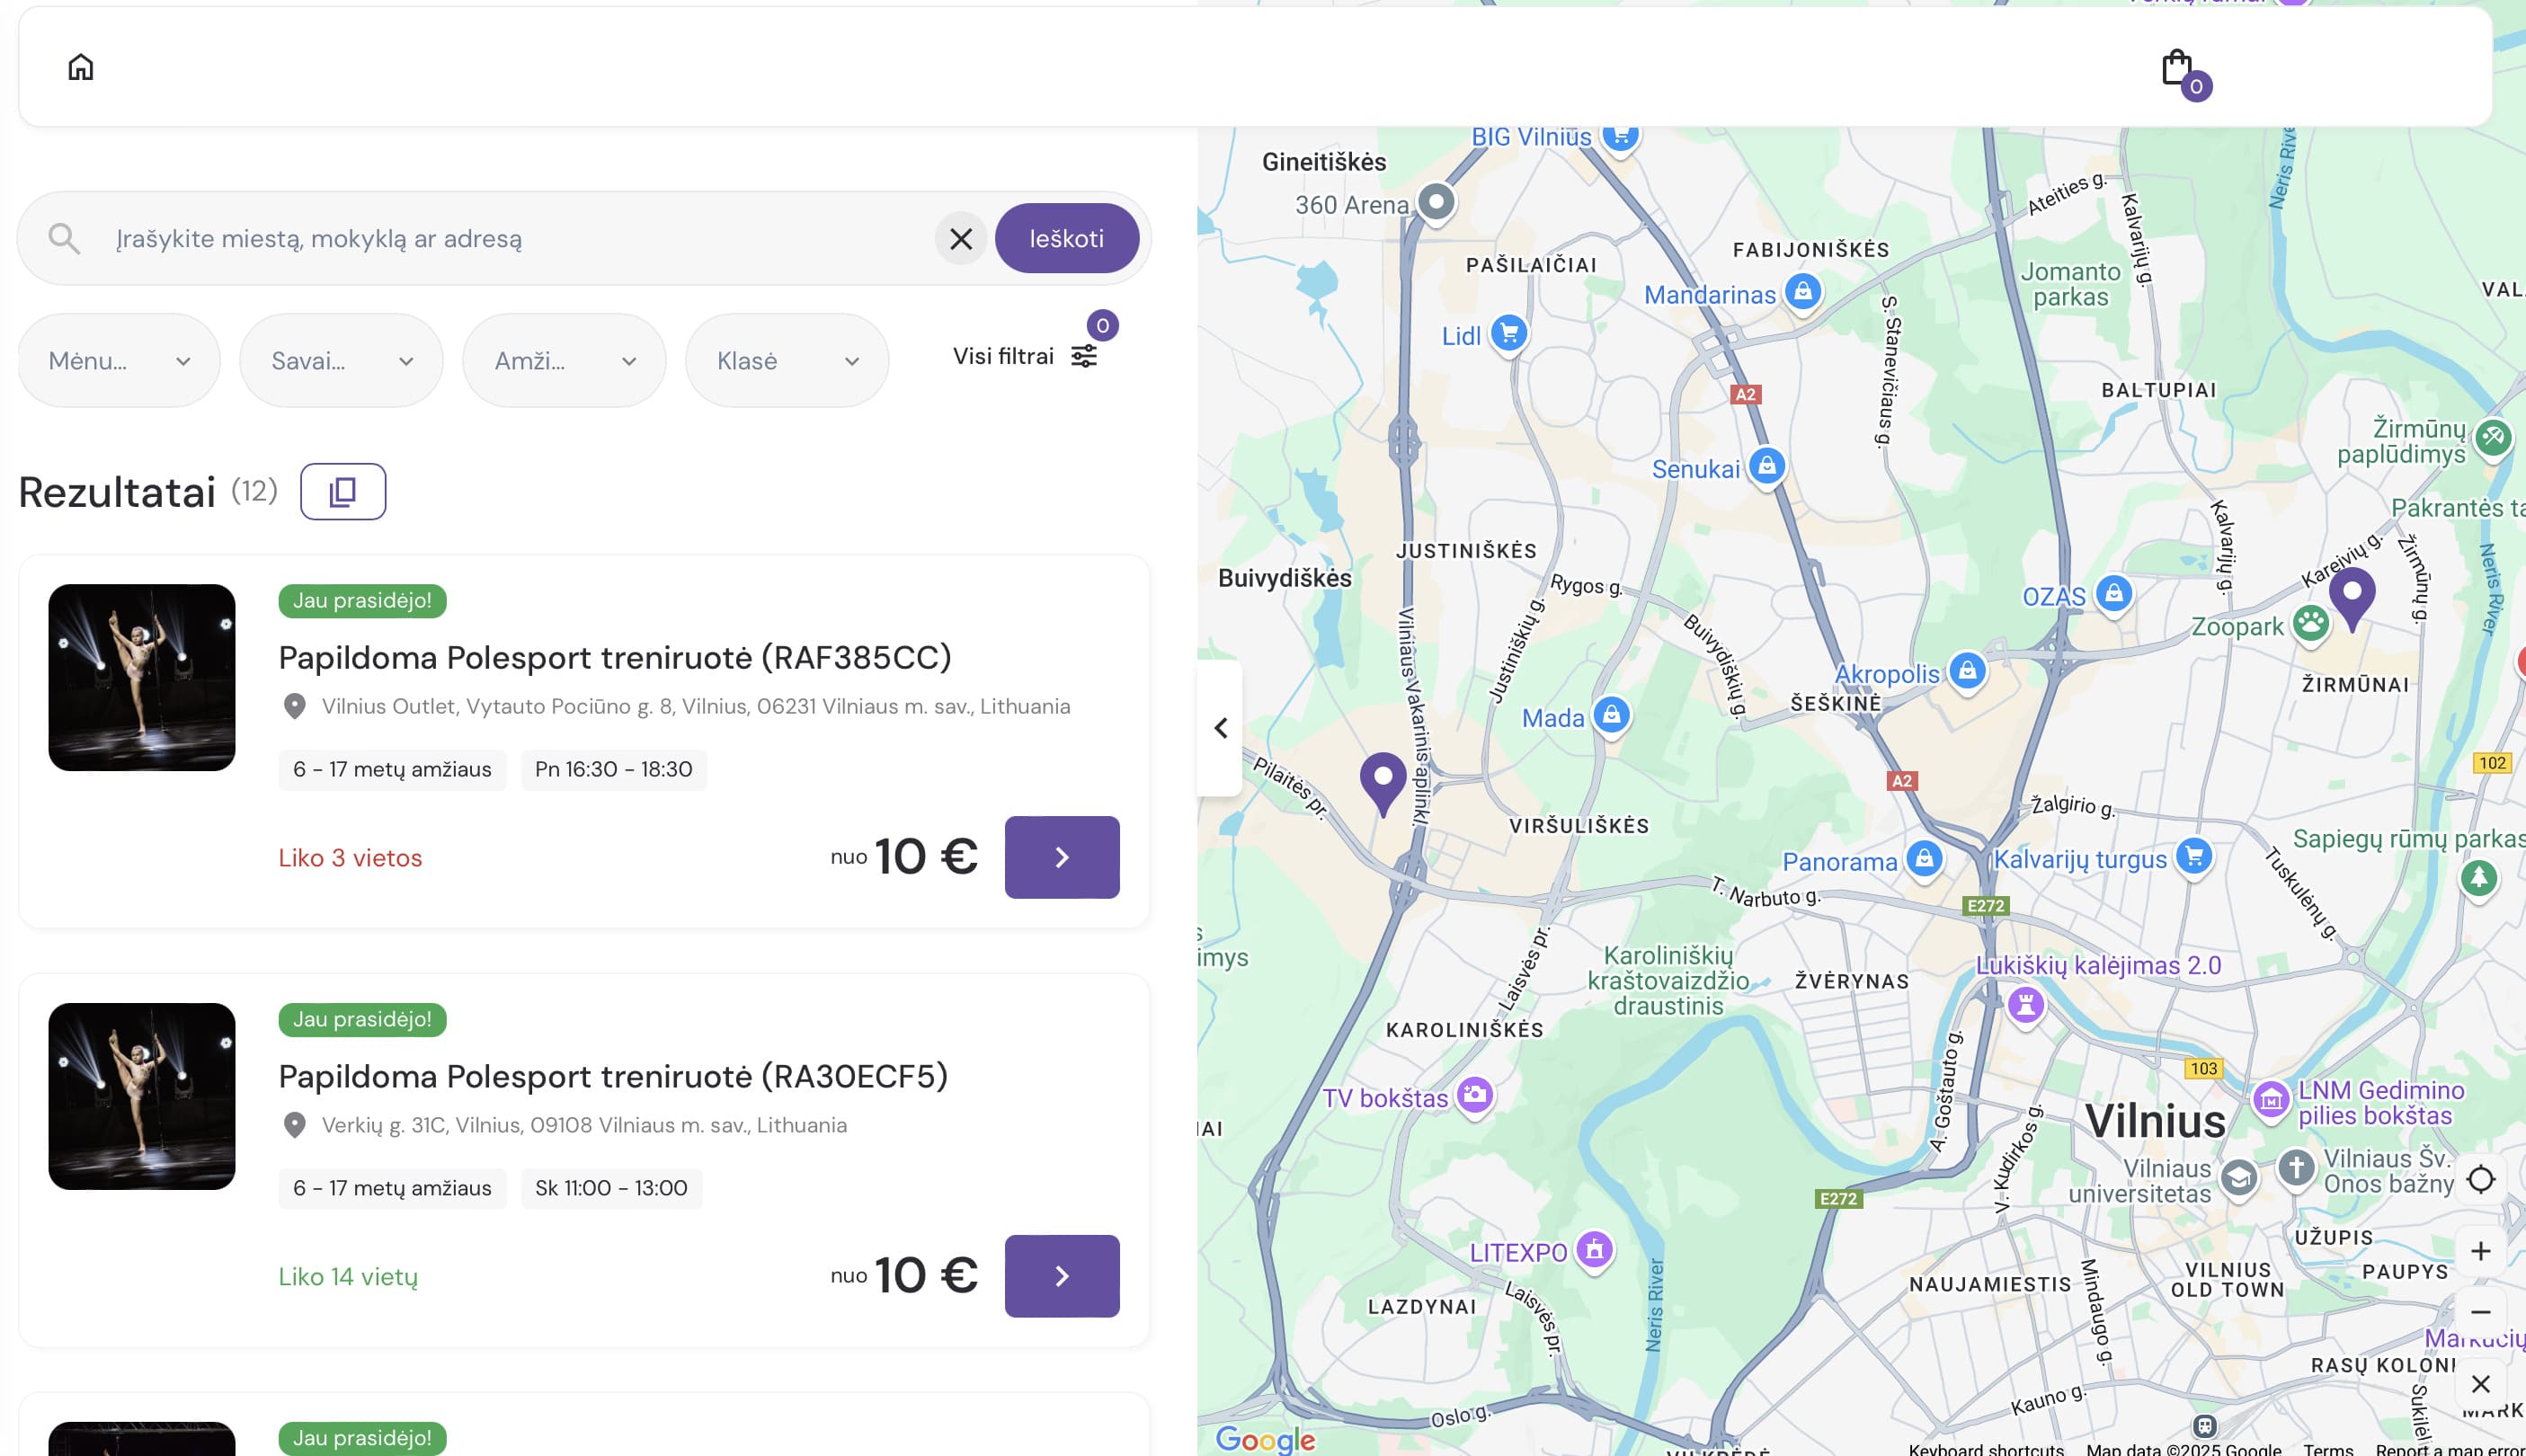Open Keyboard shortcuts on map
This screenshot has height=1456, width=2526.
[1986, 1448]
